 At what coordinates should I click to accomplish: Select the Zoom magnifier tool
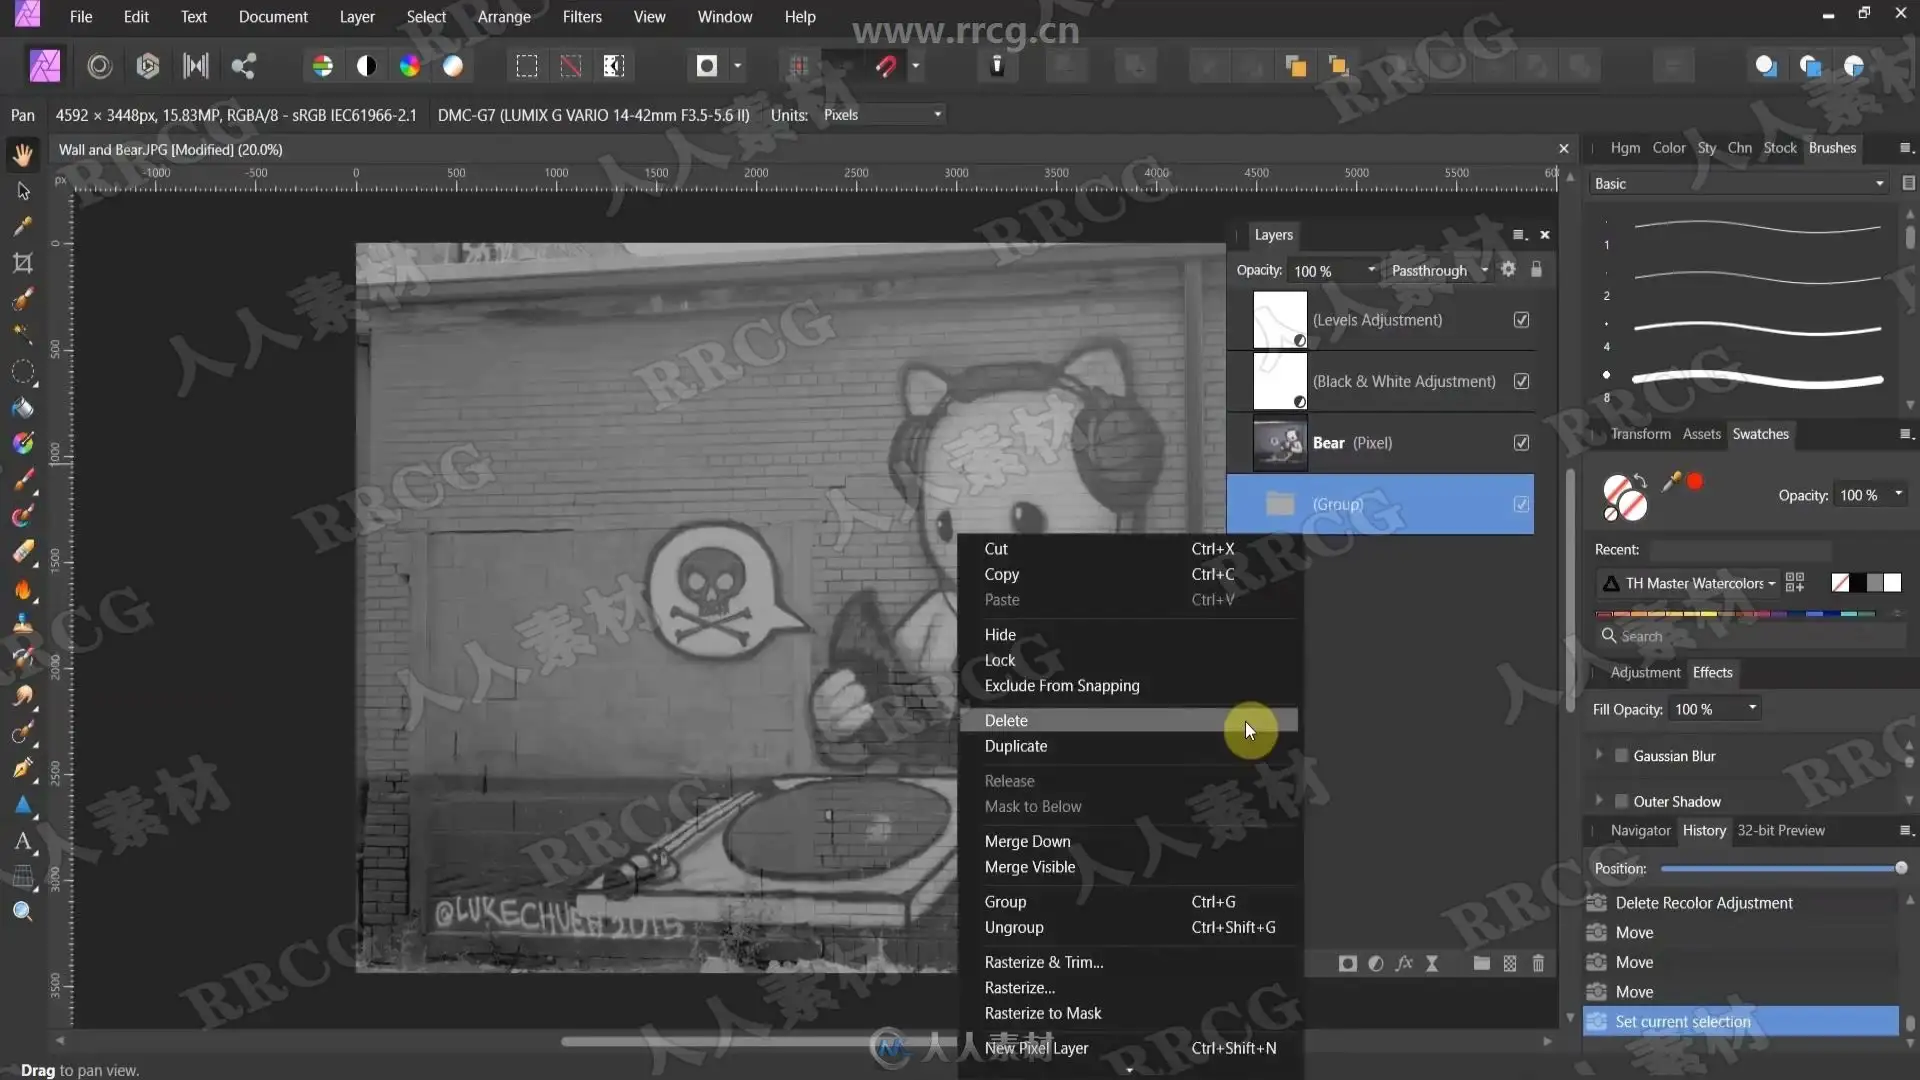click(x=22, y=911)
